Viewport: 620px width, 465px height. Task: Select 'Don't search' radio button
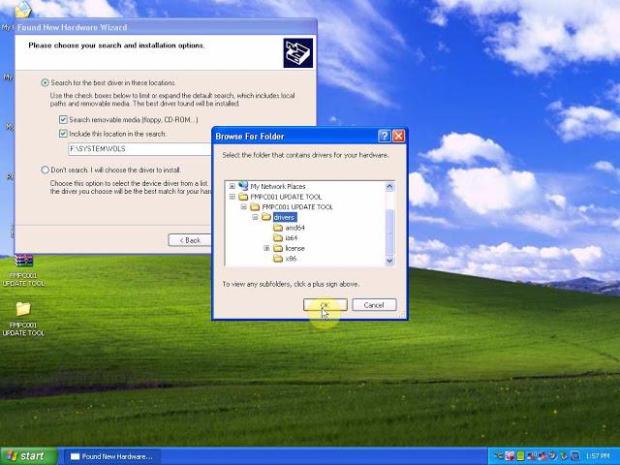(x=45, y=170)
